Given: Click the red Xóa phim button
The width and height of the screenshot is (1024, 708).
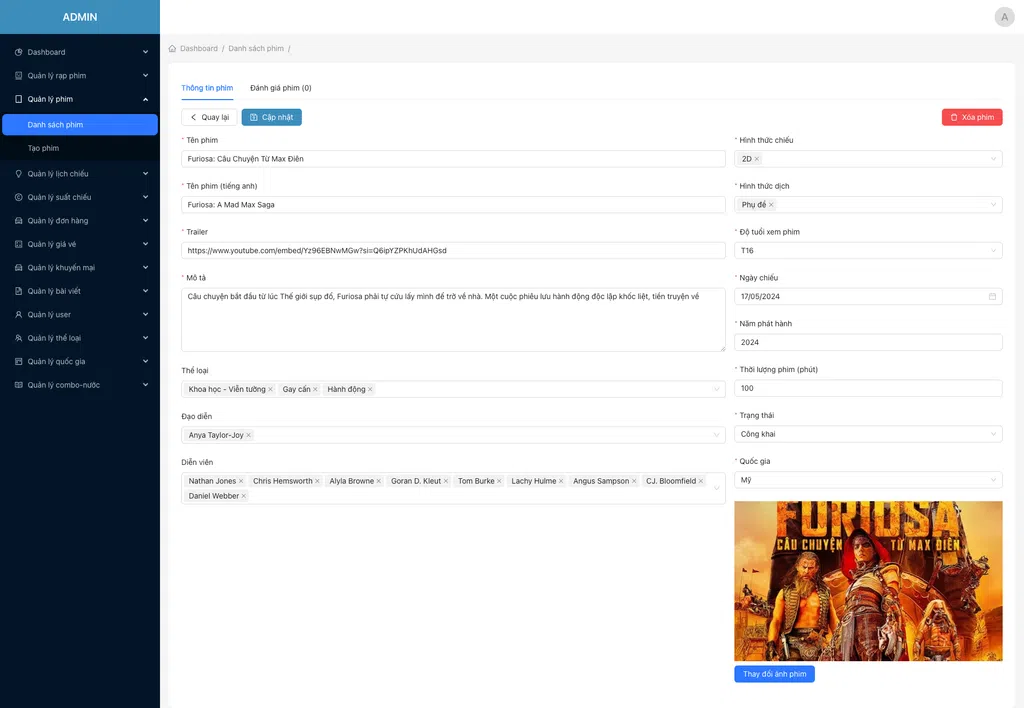Looking at the screenshot, I should point(972,118).
